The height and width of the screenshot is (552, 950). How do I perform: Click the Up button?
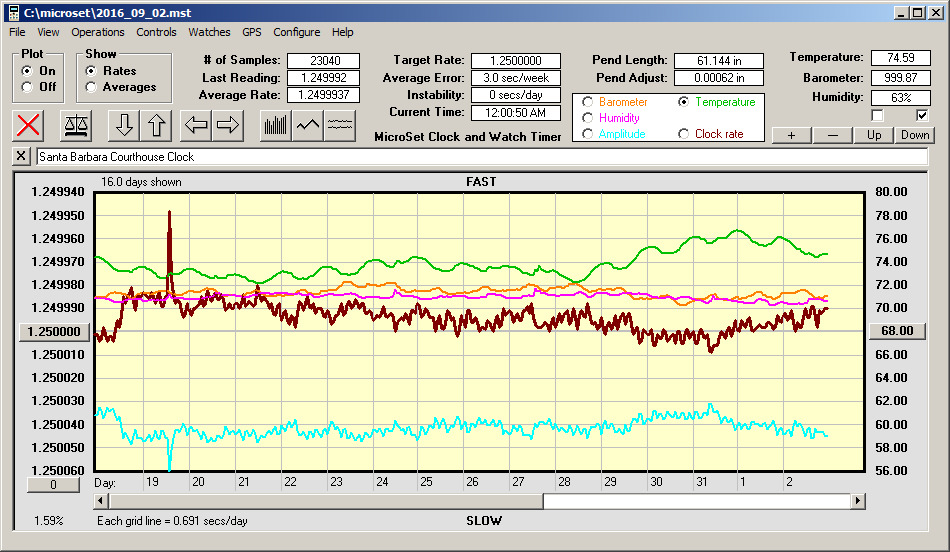pos(874,135)
